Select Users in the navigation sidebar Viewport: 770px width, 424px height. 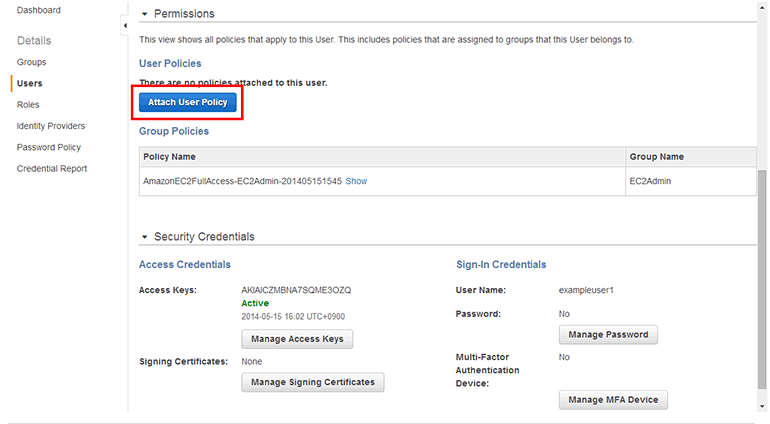[x=29, y=84]
